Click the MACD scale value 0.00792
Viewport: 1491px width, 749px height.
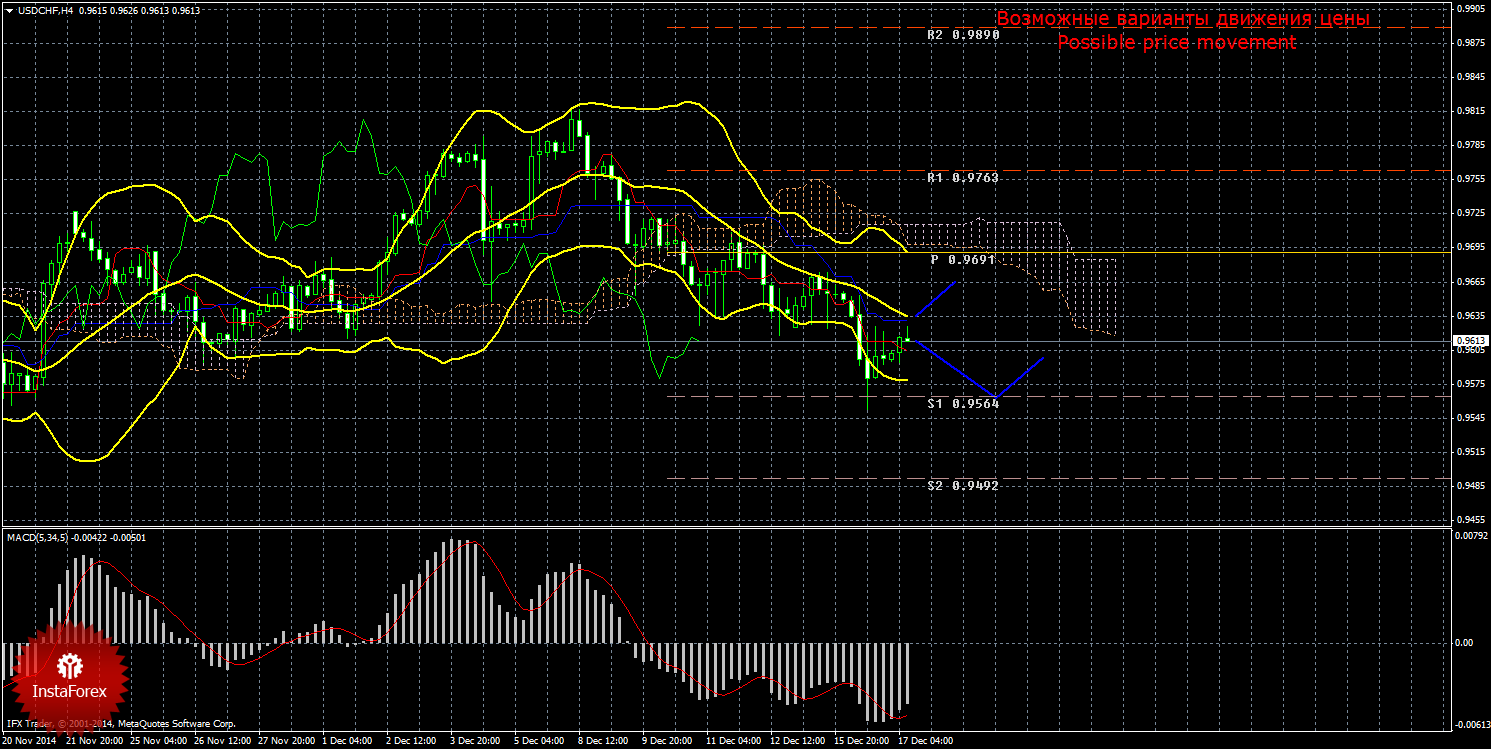coord(1469,536)
